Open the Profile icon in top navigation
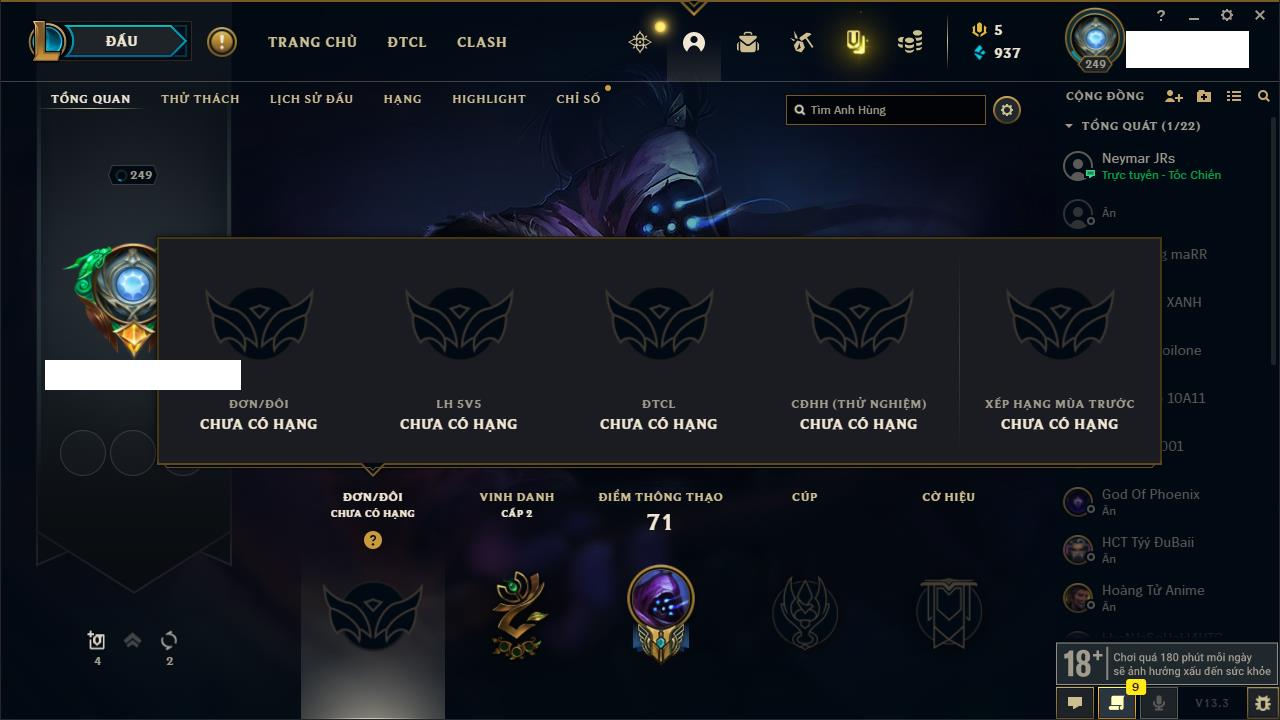This screenshot has height=720, width=1280. pyautogui.click(x=694, y=42)
